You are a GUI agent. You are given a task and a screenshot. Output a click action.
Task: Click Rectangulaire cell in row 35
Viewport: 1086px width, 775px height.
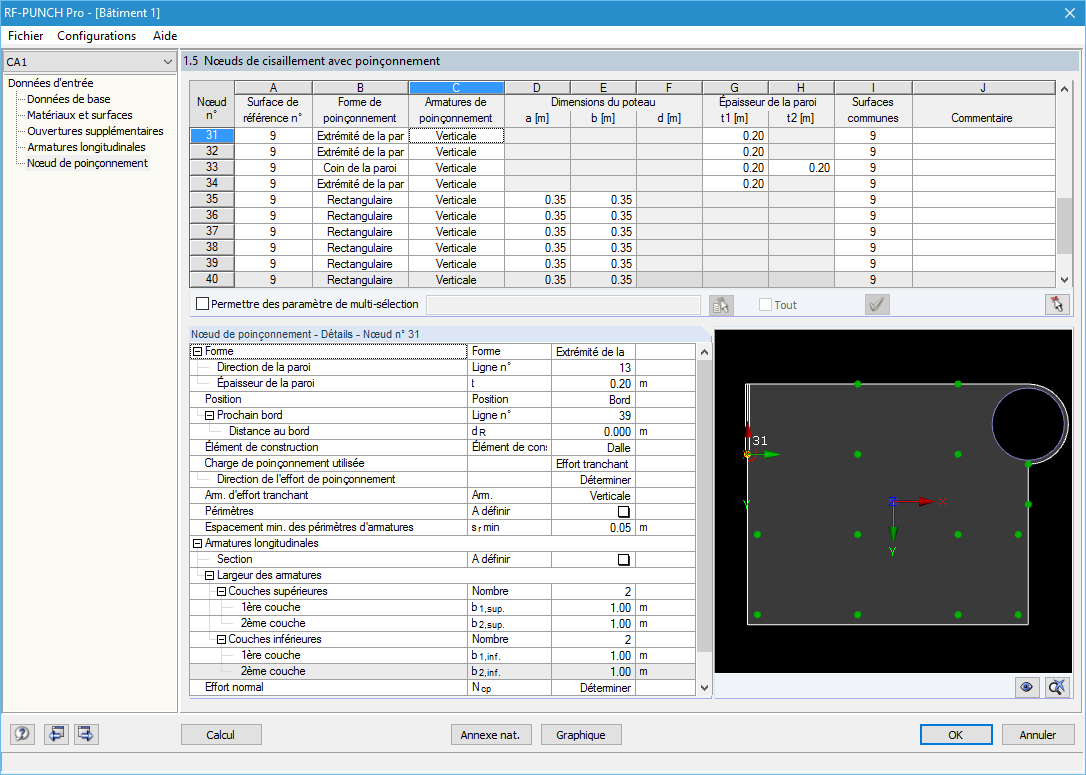coord(360,199)
